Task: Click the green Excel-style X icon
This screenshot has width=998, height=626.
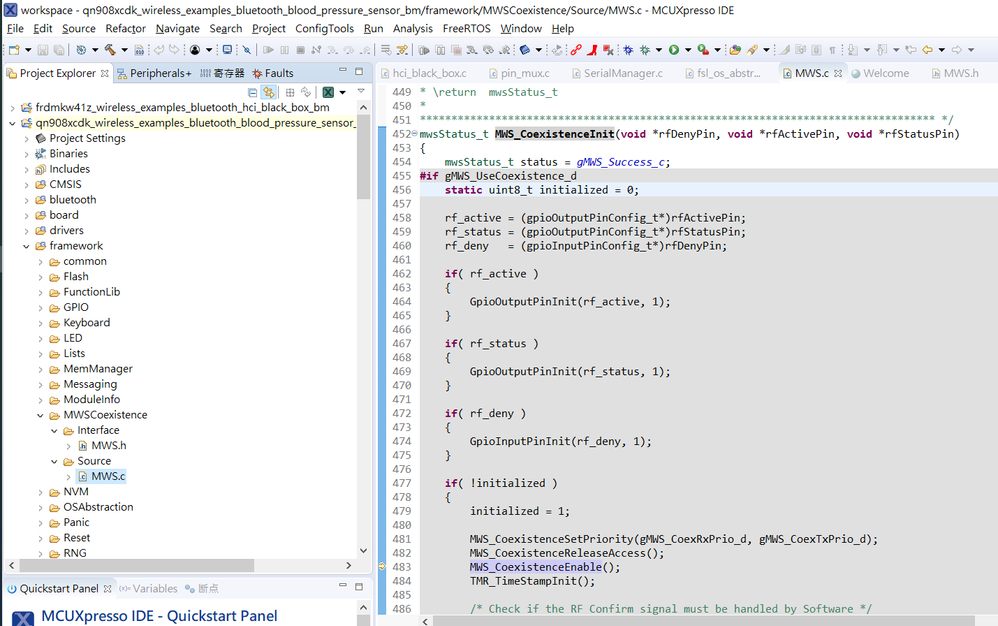Action: tap(328, 92)
